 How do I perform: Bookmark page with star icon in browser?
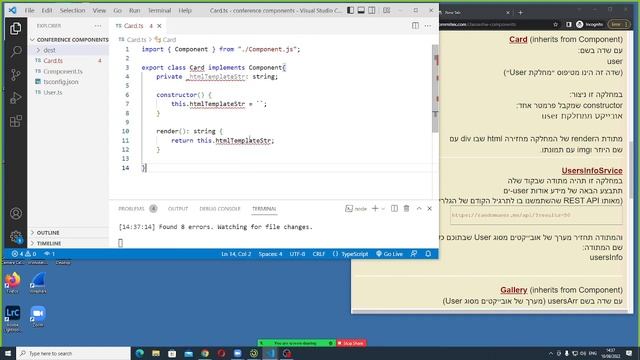[x=556, y=24]
